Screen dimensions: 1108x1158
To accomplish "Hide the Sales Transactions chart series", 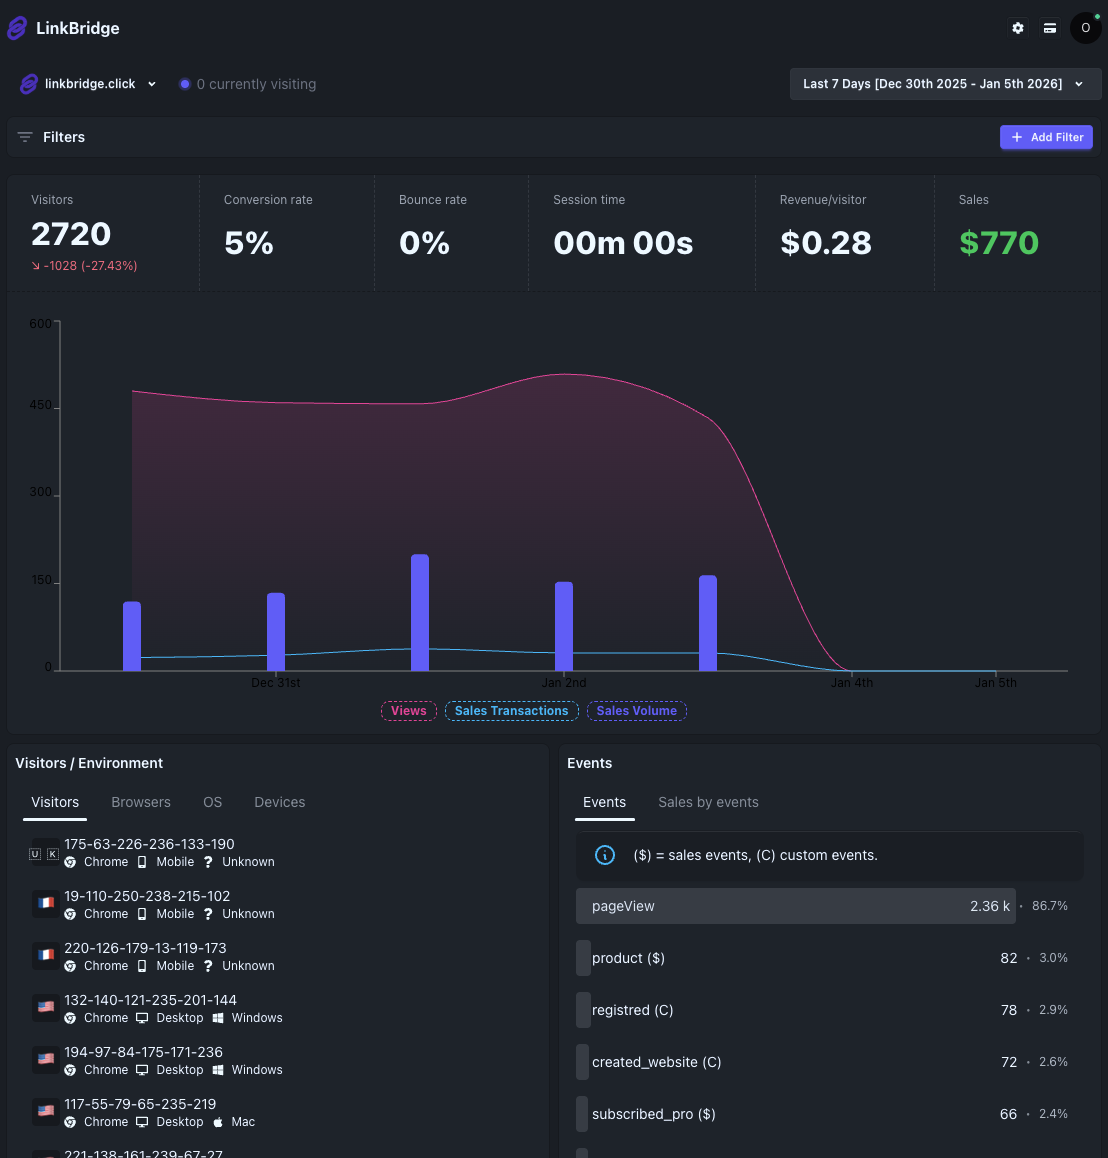I will pyautogui.click(x=511, y=710).
